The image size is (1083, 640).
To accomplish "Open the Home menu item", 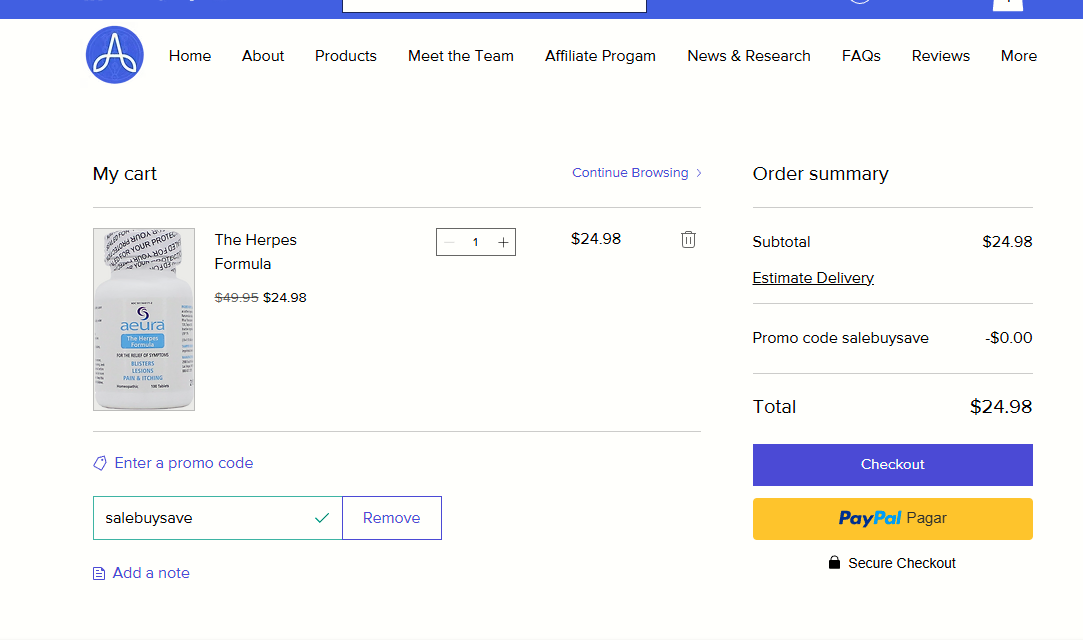I will (x=190, y=56).
